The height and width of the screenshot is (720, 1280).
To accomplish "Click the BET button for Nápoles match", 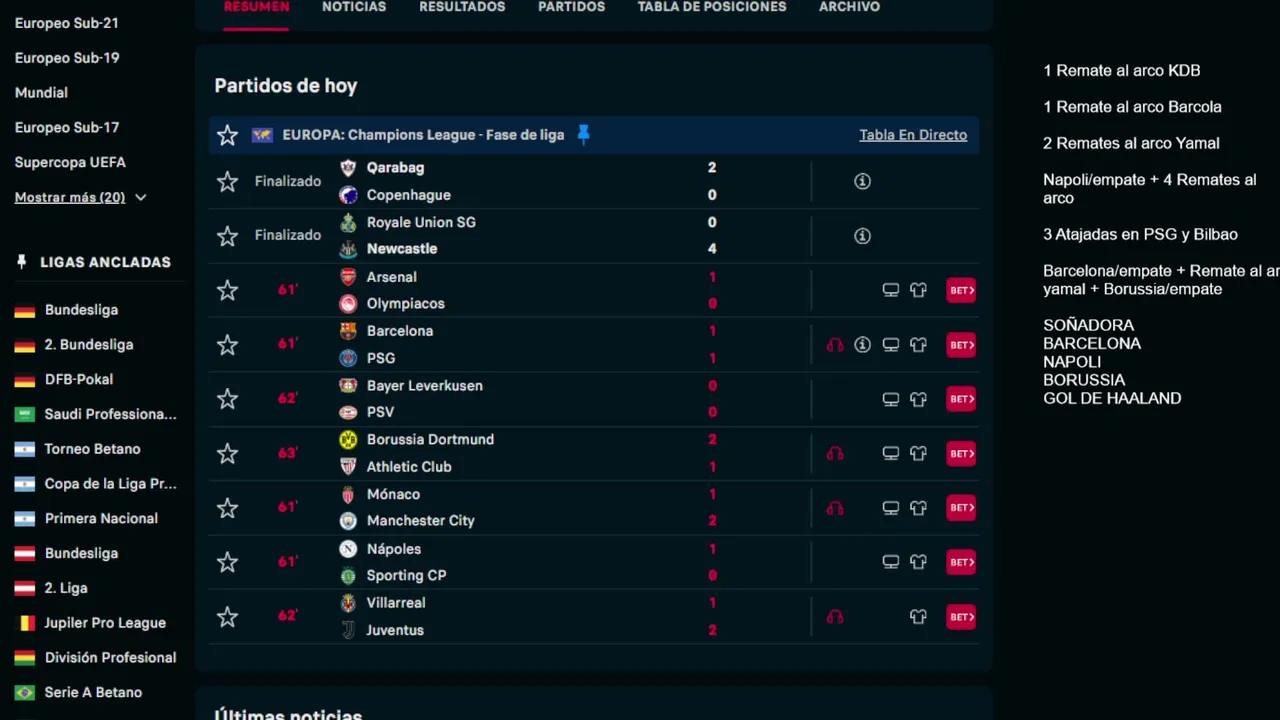I will click(x=960, y=562).
